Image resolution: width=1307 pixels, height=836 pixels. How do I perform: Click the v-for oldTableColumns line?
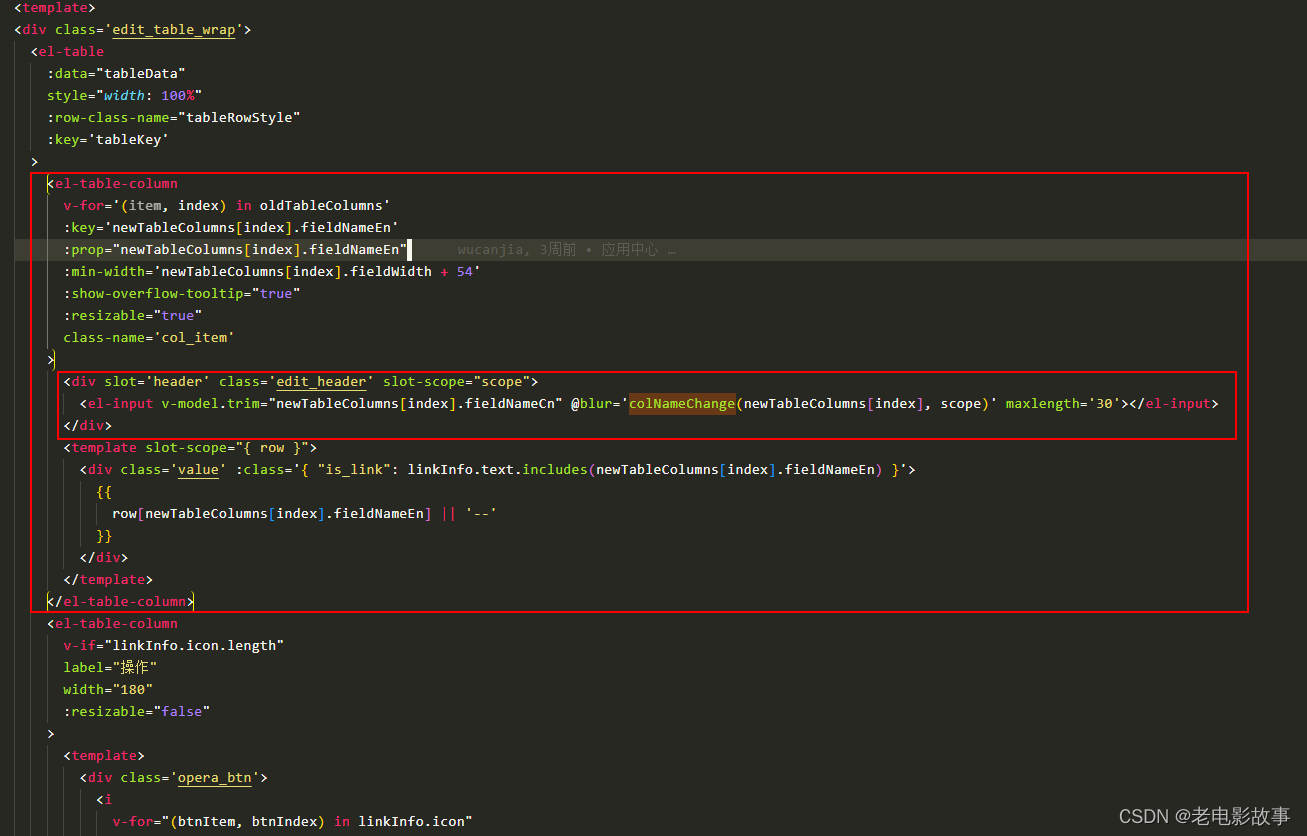(x=227, y=205)
